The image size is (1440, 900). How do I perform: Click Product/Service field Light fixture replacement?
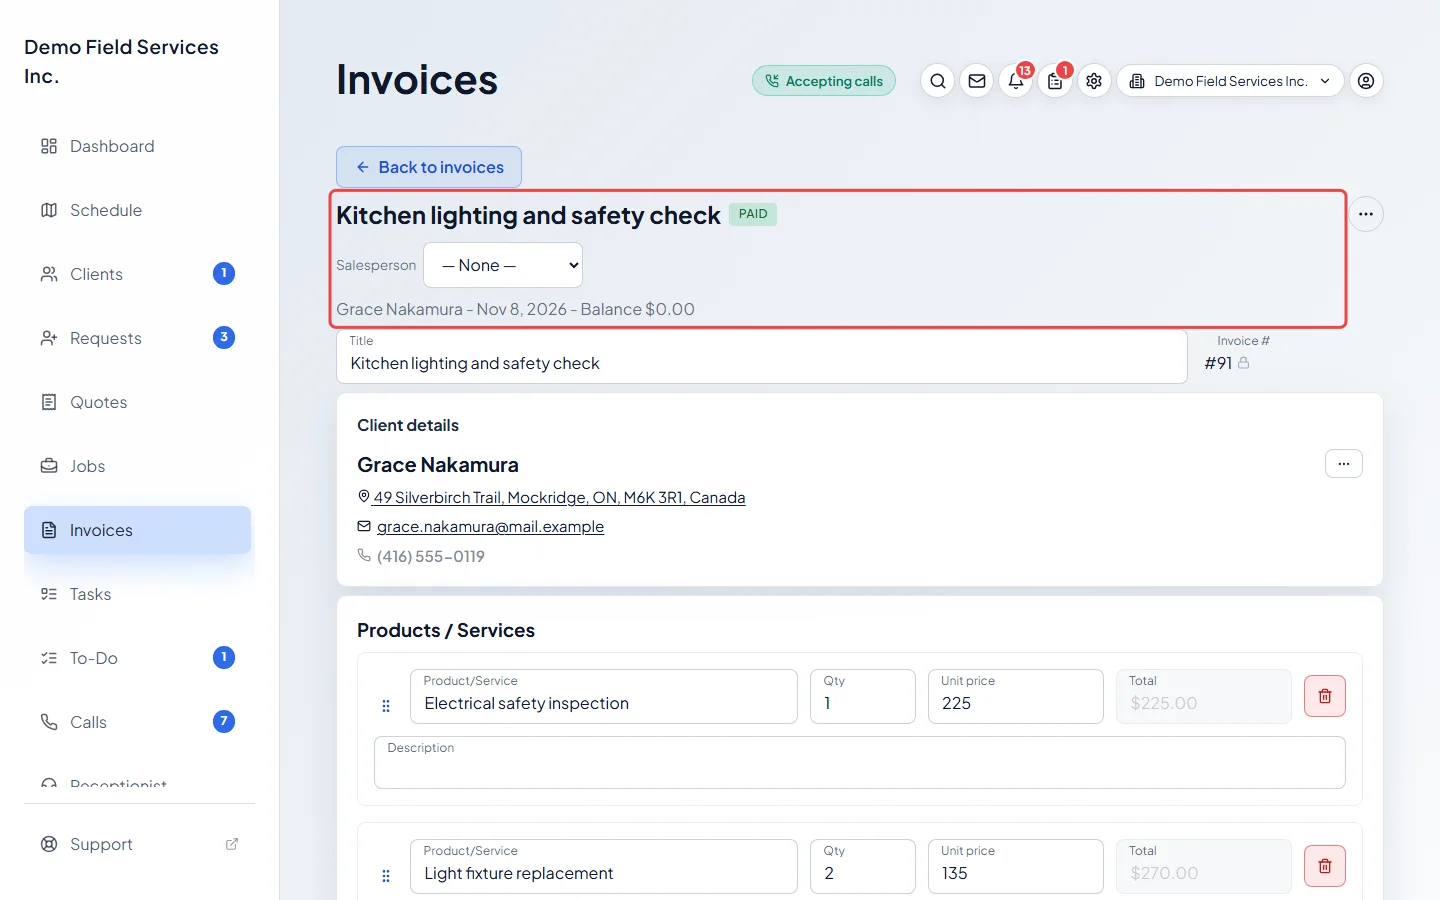[x=604, y=866]
